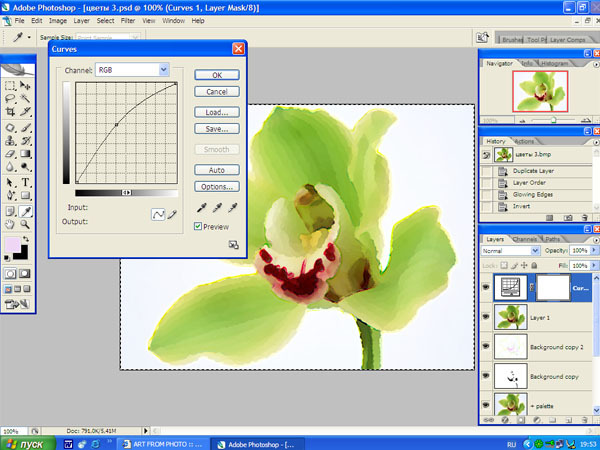Swap foreground and background colors
The image size is (600, 450).
coord(26,239)
